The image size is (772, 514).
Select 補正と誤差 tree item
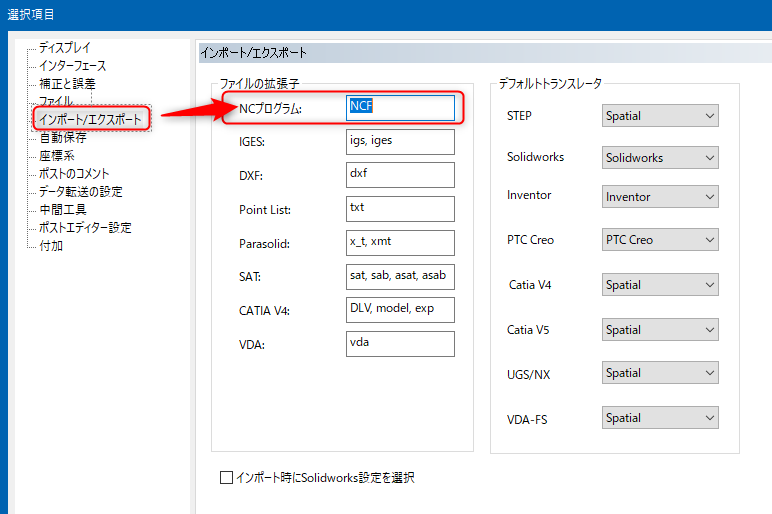[67, 83]
